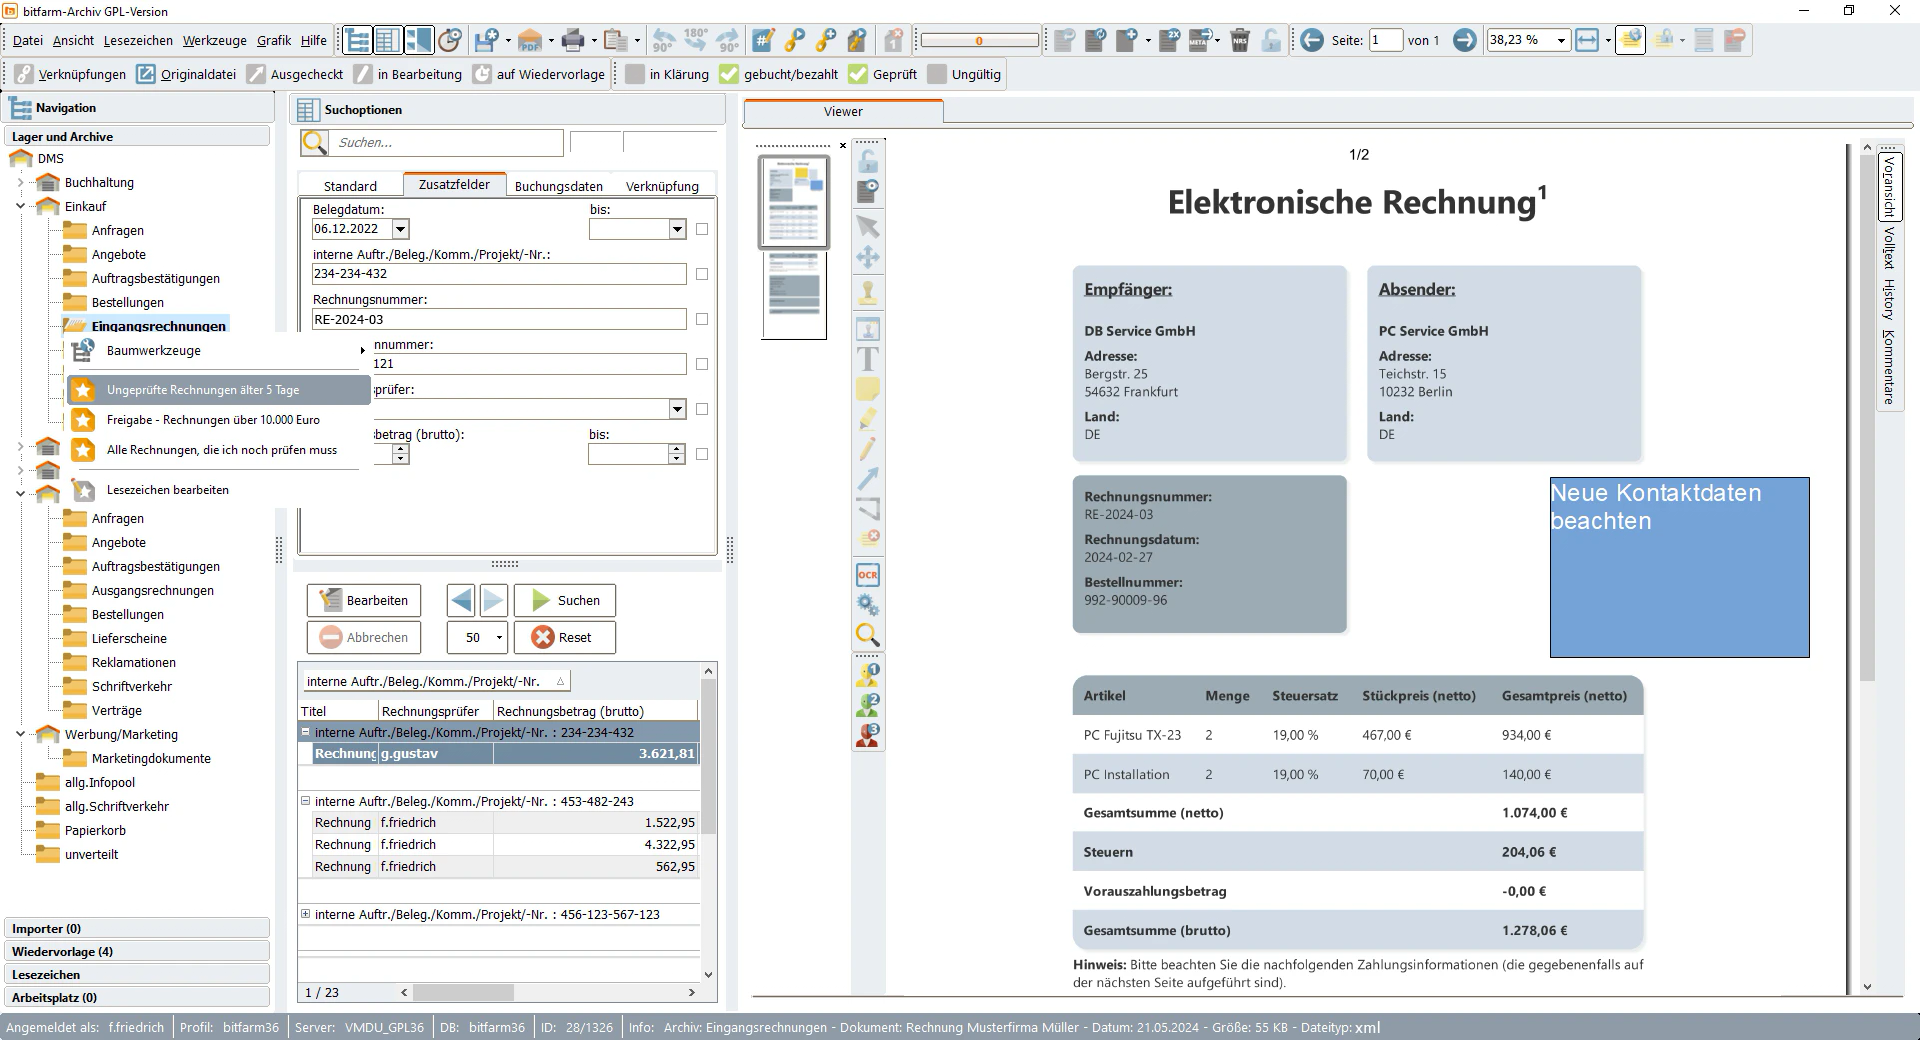
Task: Click the Reset button
Action: tap(564, 638)
